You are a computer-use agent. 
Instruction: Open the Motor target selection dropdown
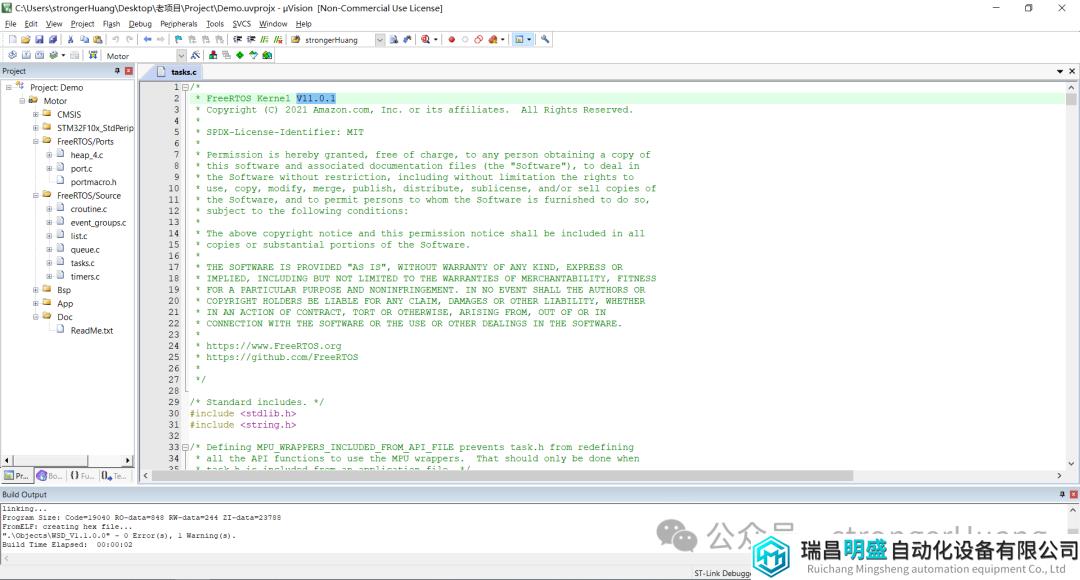[181, 56]
